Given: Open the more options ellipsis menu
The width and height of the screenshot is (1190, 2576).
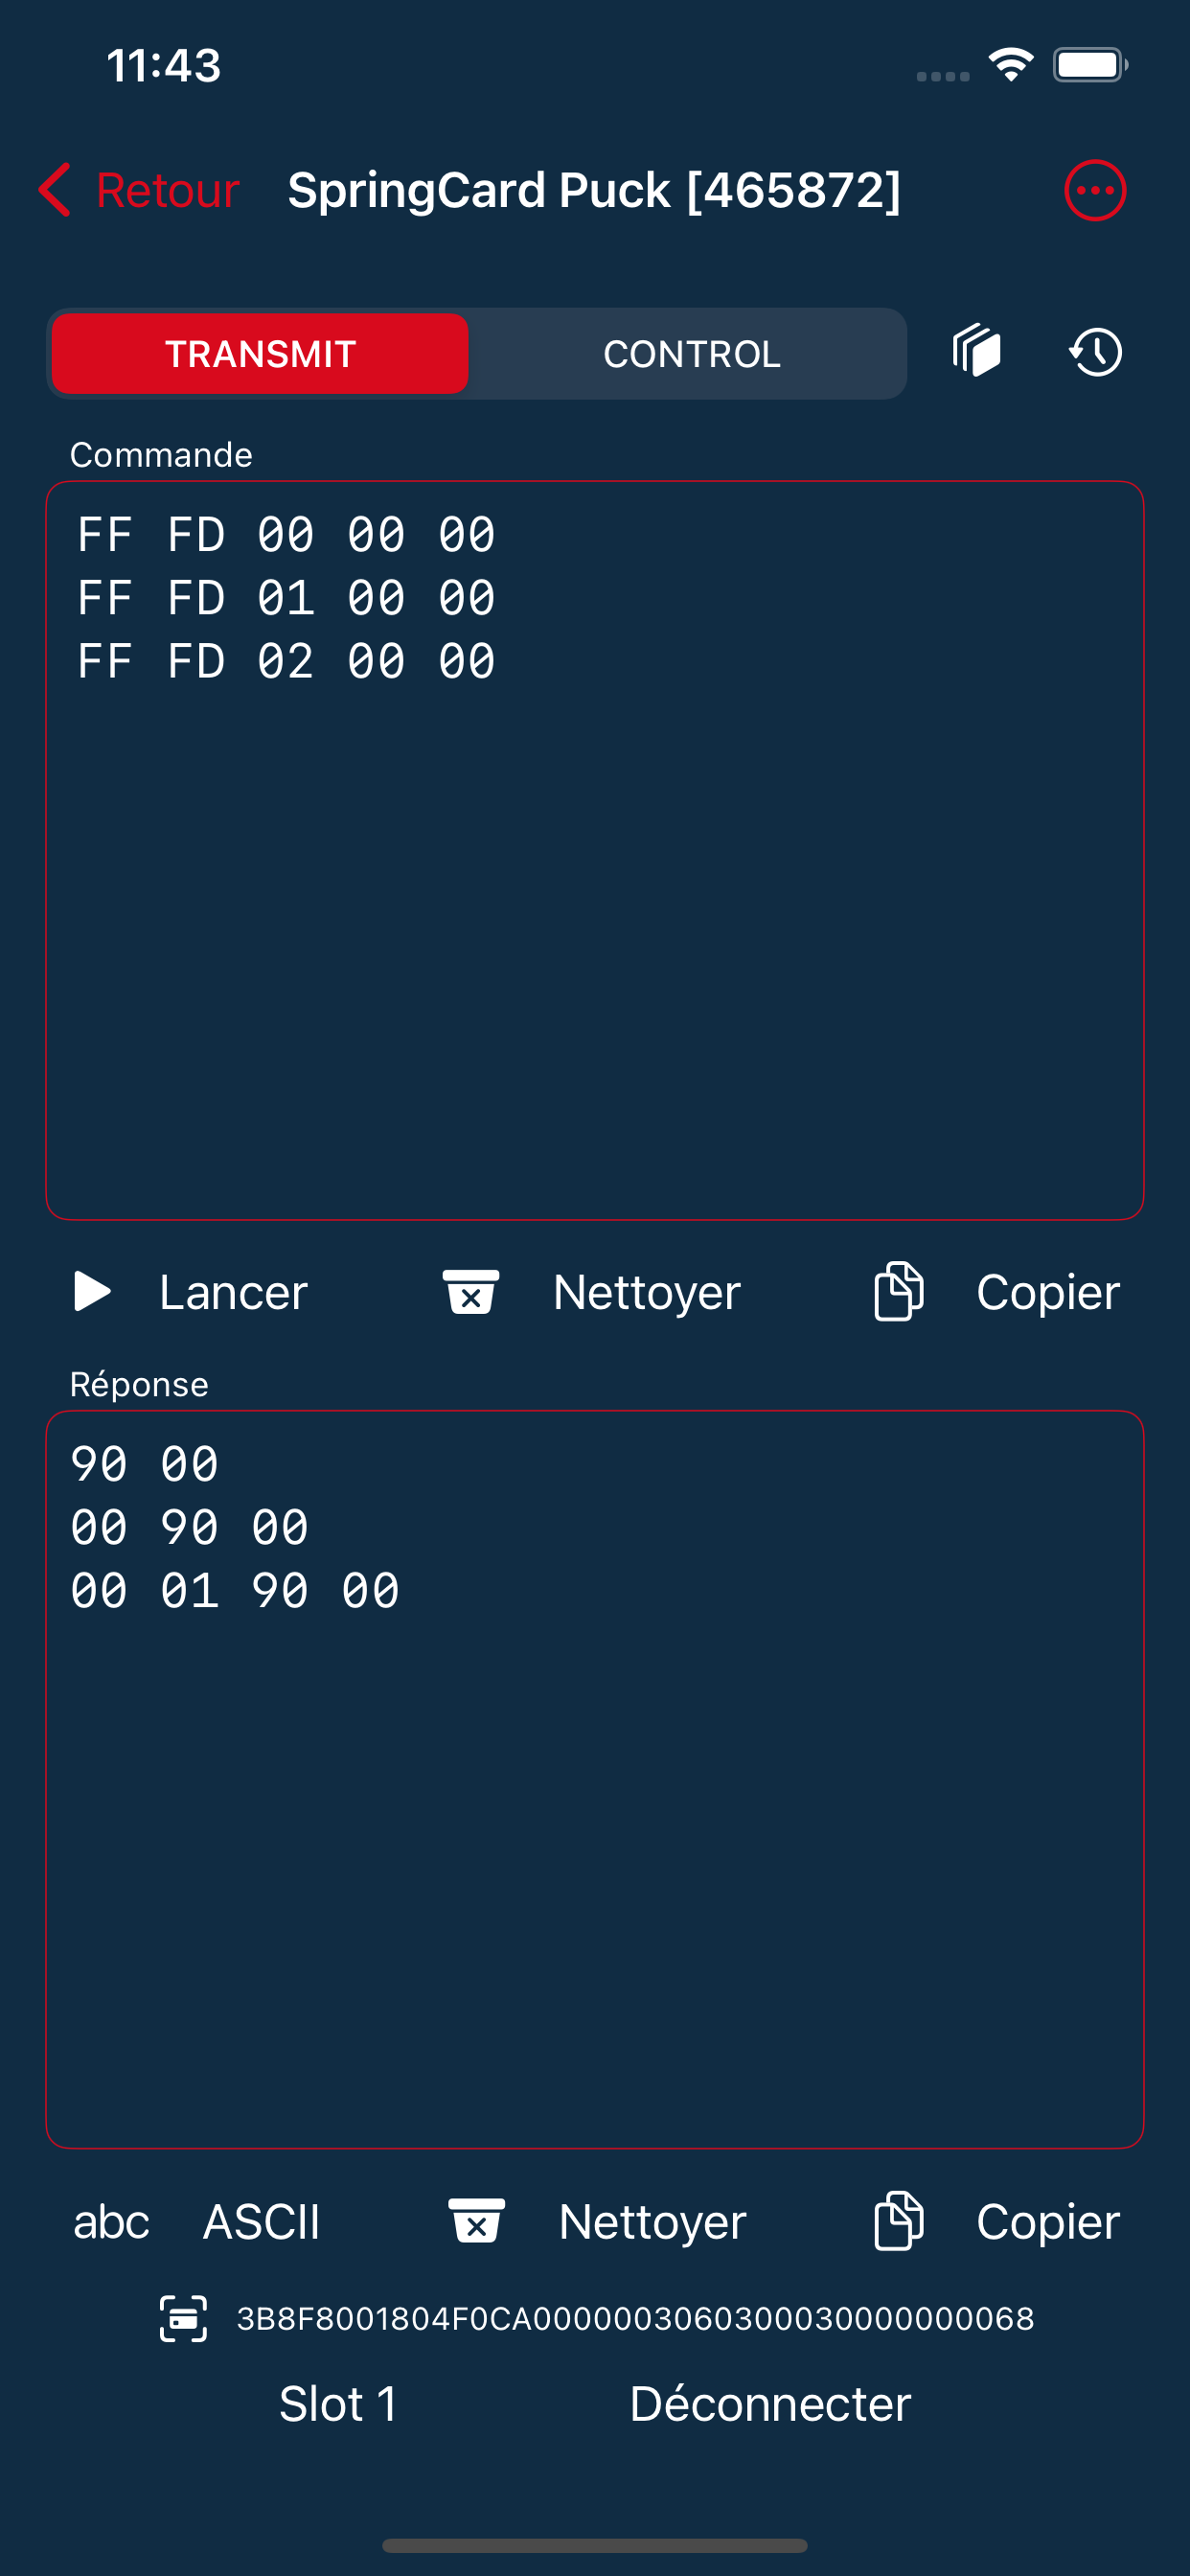Looking at the screenshot, I should click(1095, 190).
